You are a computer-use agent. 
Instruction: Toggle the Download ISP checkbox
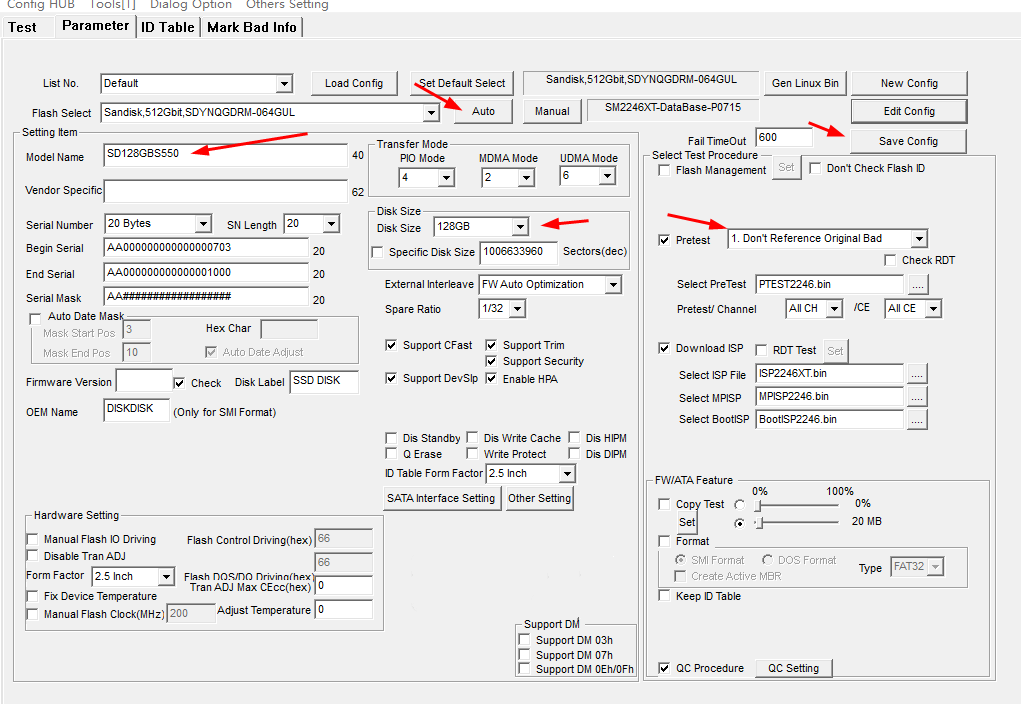pyautogui.click(x=664, y=348)
